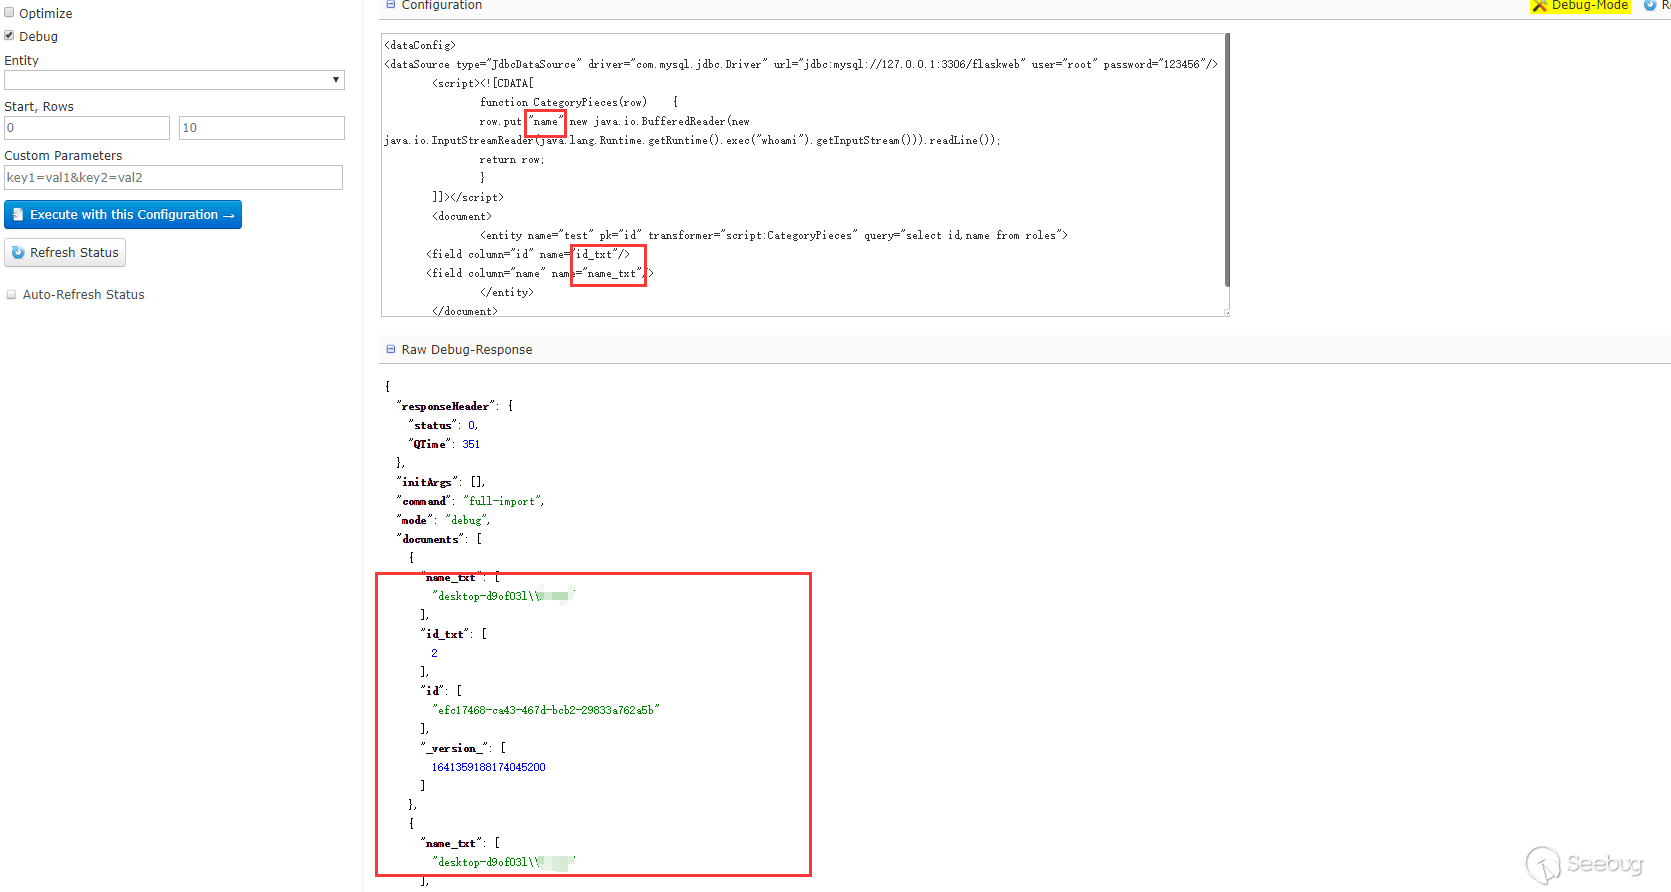Toggle the Auto-Refresh Status checkbox
This screenshot has height=892, width=1671.
[x=12, y=294]
